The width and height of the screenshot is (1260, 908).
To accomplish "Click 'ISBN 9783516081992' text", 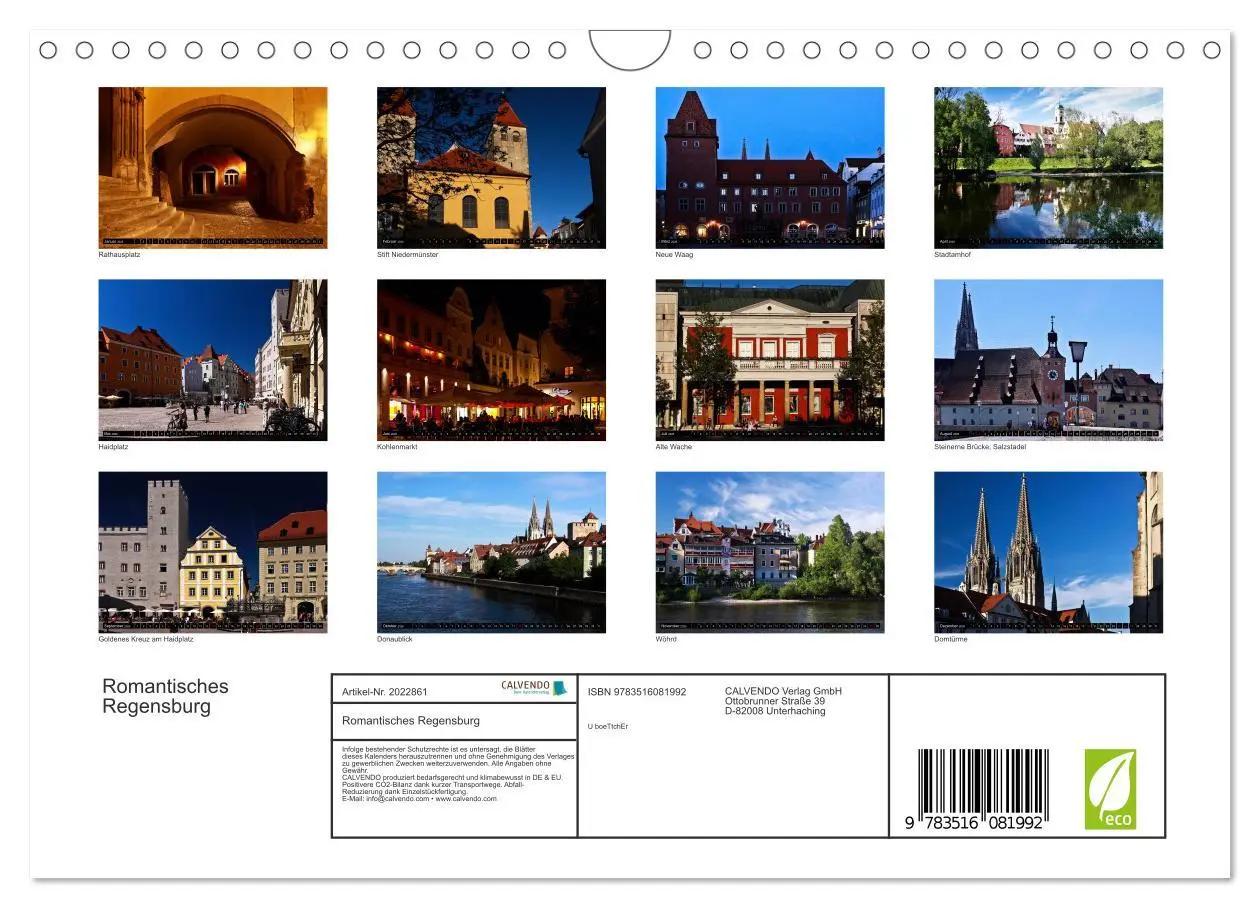I will coord(637,692).
